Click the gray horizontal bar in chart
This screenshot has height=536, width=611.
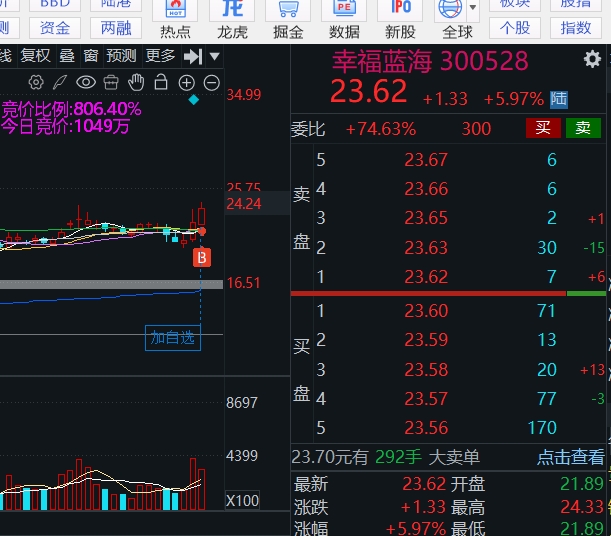(111, 284)
